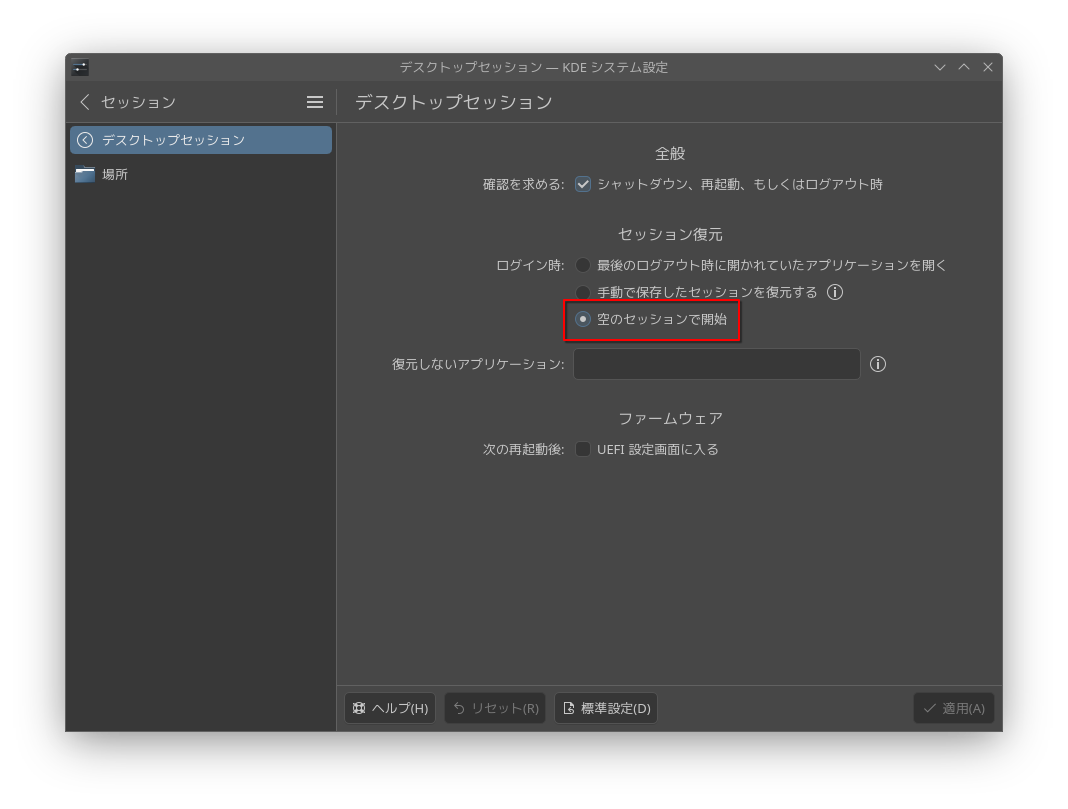Click info icon beside 復元しないアプリケーション field
This screenshot has height=809, width=1068.
coord(878,364)
